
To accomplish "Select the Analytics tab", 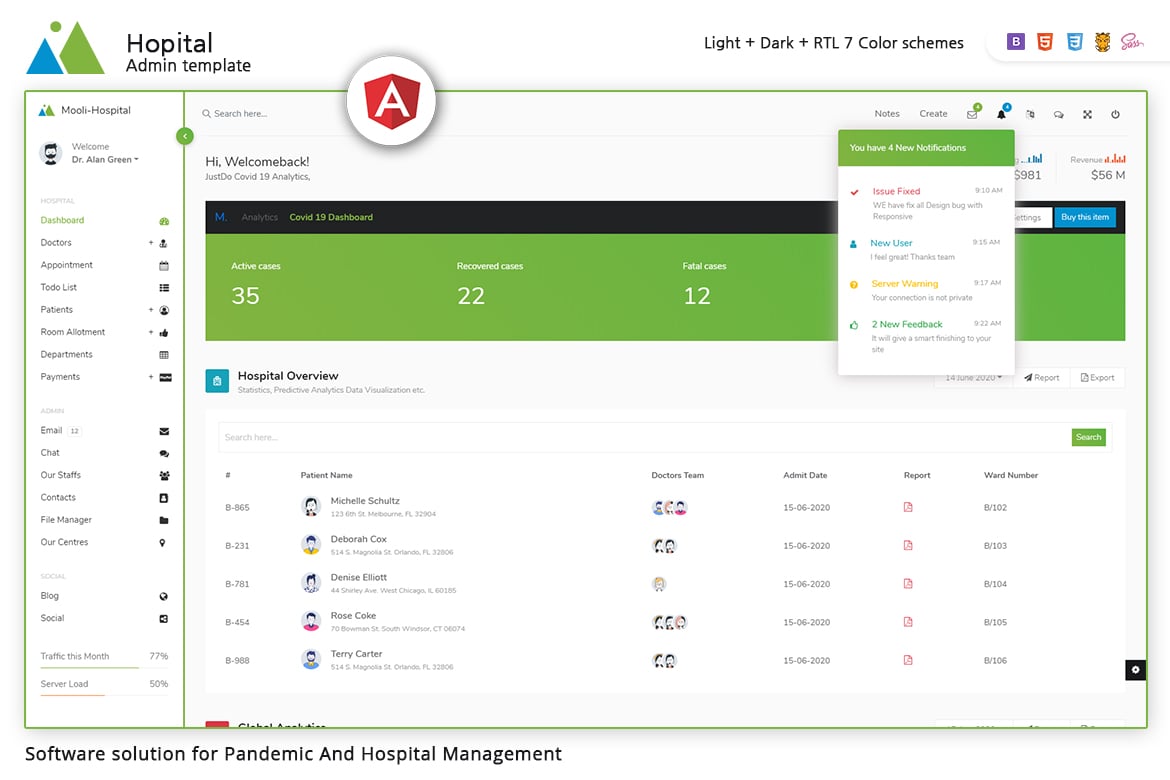I will click(260, 217).
